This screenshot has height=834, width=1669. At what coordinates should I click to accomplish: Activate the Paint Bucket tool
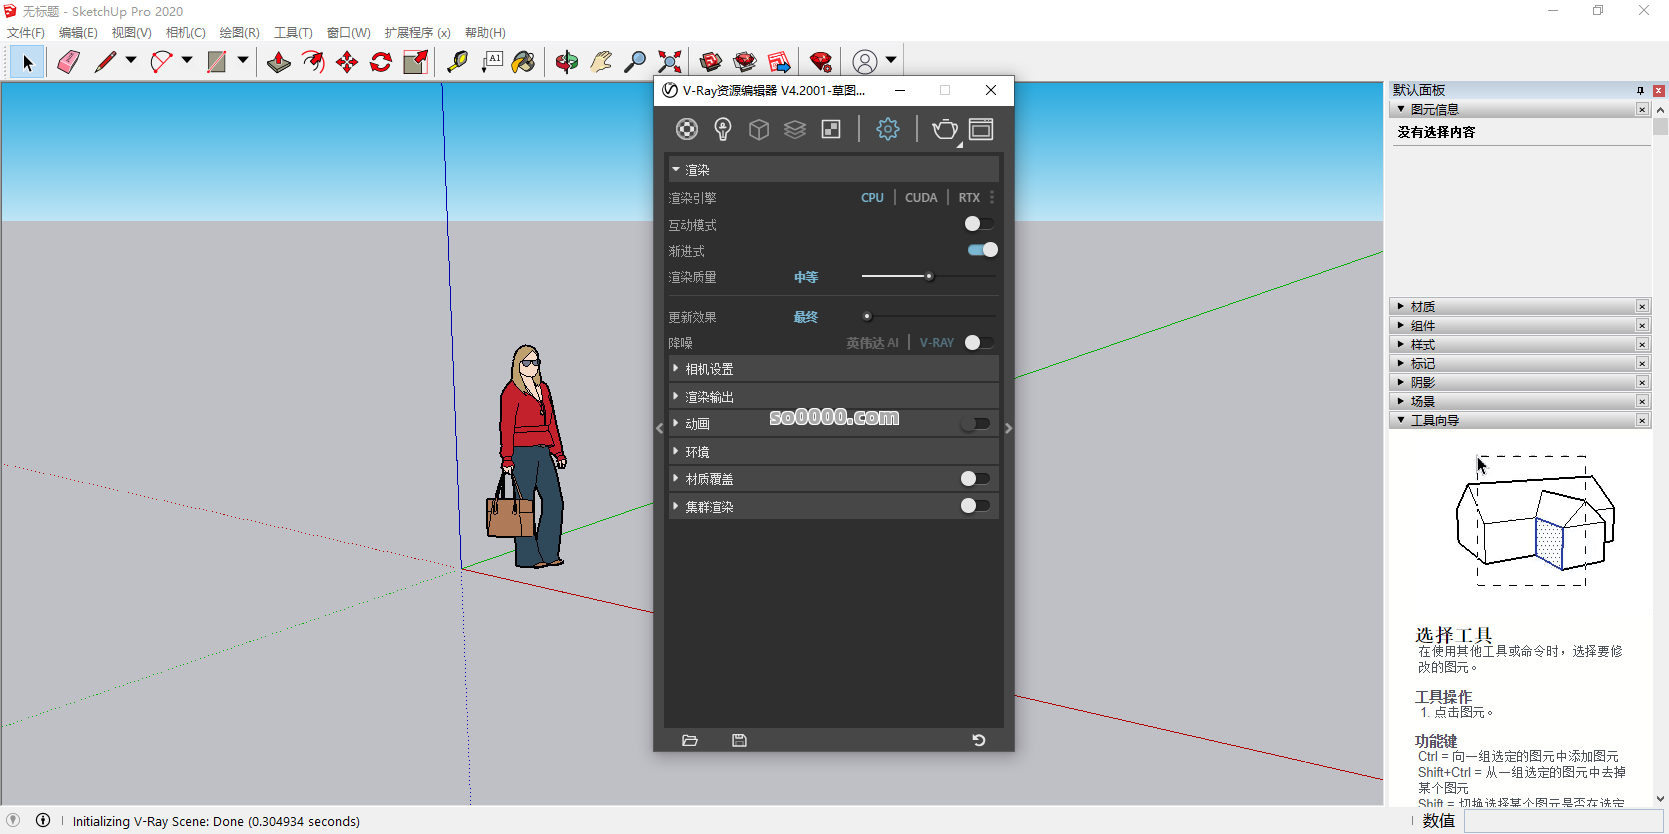[x=523, y=62]
